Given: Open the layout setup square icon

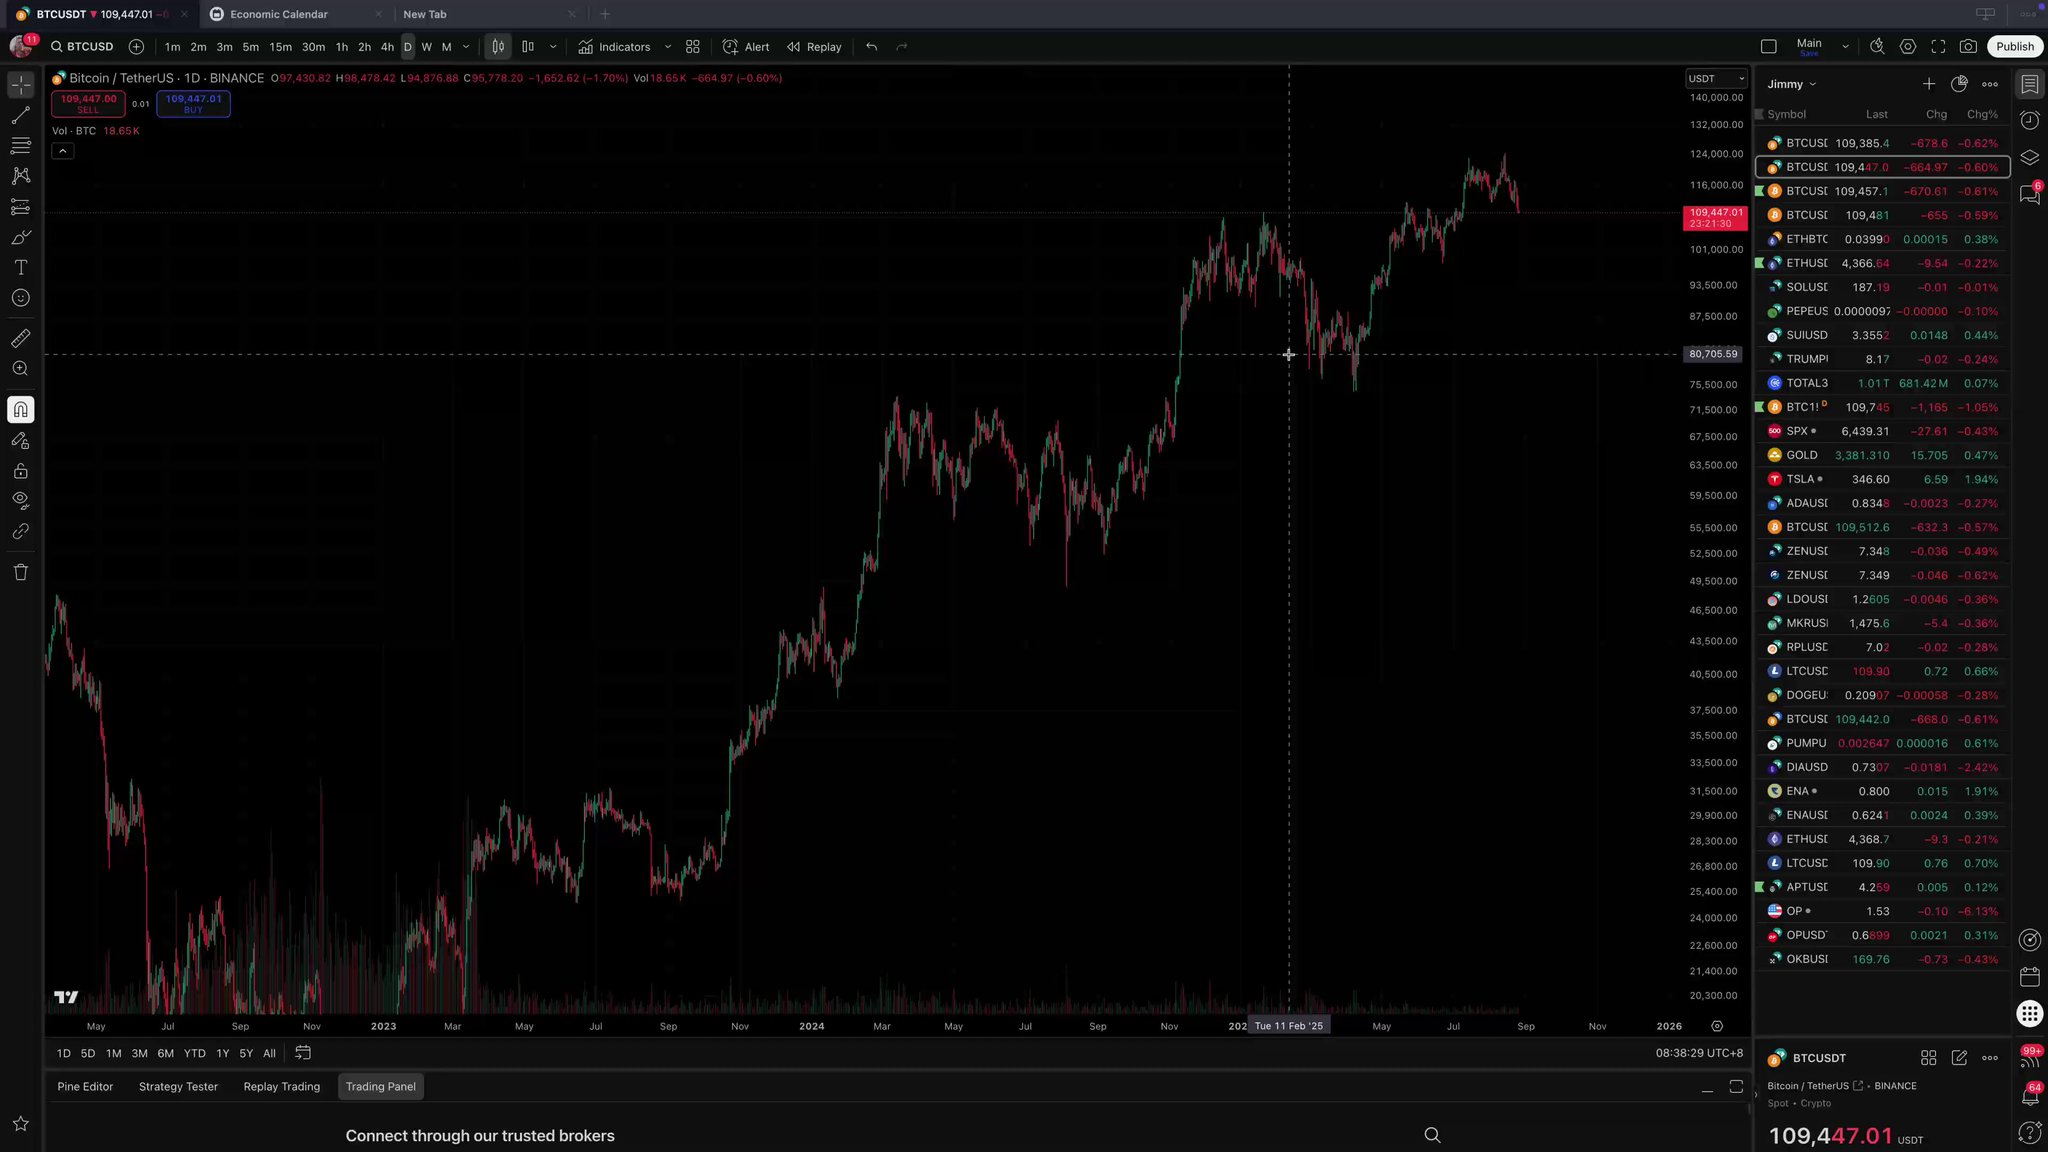Looking at the screenshot, I should click(1768, 47).
